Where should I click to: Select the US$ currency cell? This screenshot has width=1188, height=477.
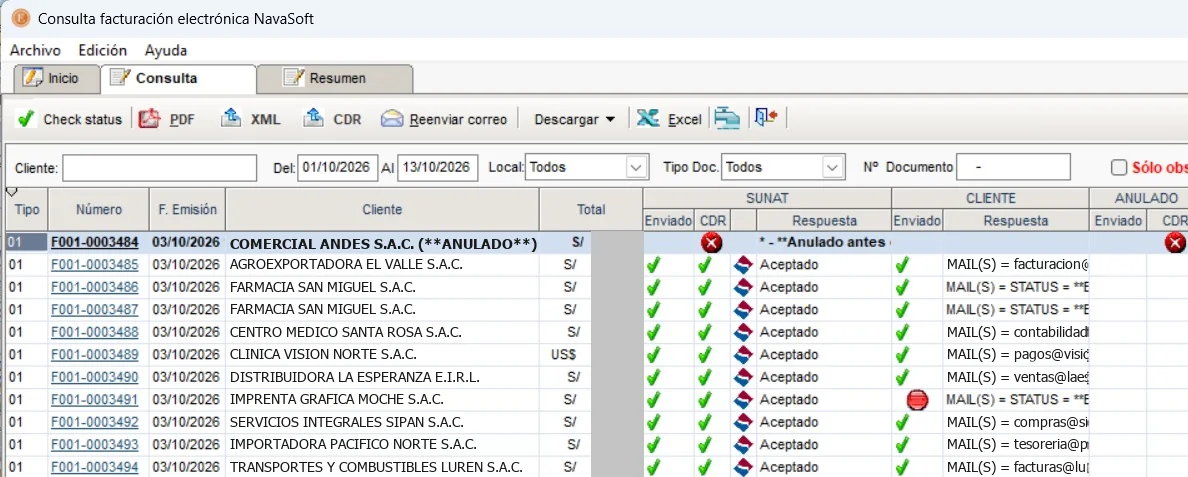(564, 354)
